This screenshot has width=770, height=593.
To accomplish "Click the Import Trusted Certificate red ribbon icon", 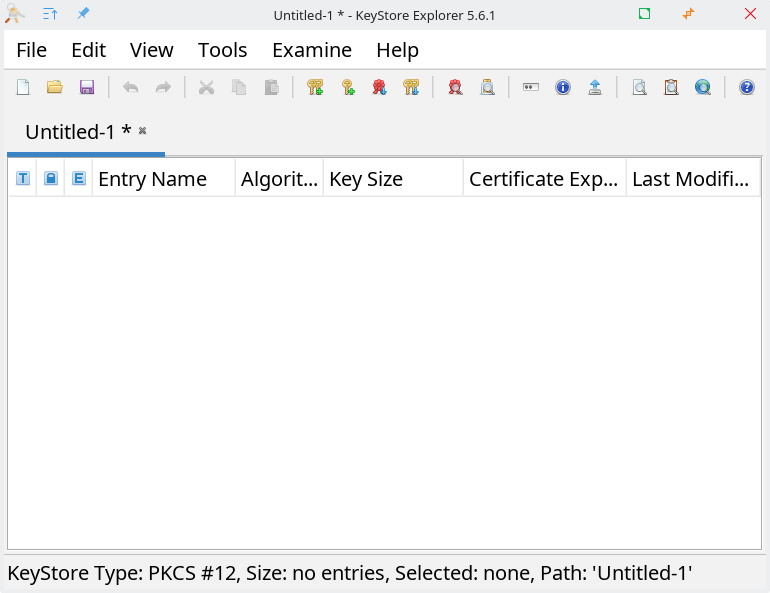I will [x=379, y=88].
